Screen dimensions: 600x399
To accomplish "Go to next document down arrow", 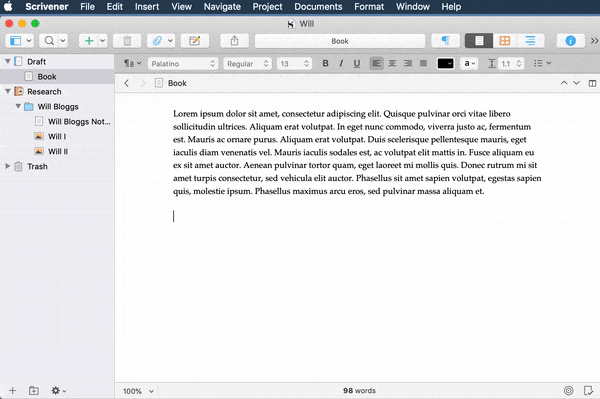I will point(576,83).
